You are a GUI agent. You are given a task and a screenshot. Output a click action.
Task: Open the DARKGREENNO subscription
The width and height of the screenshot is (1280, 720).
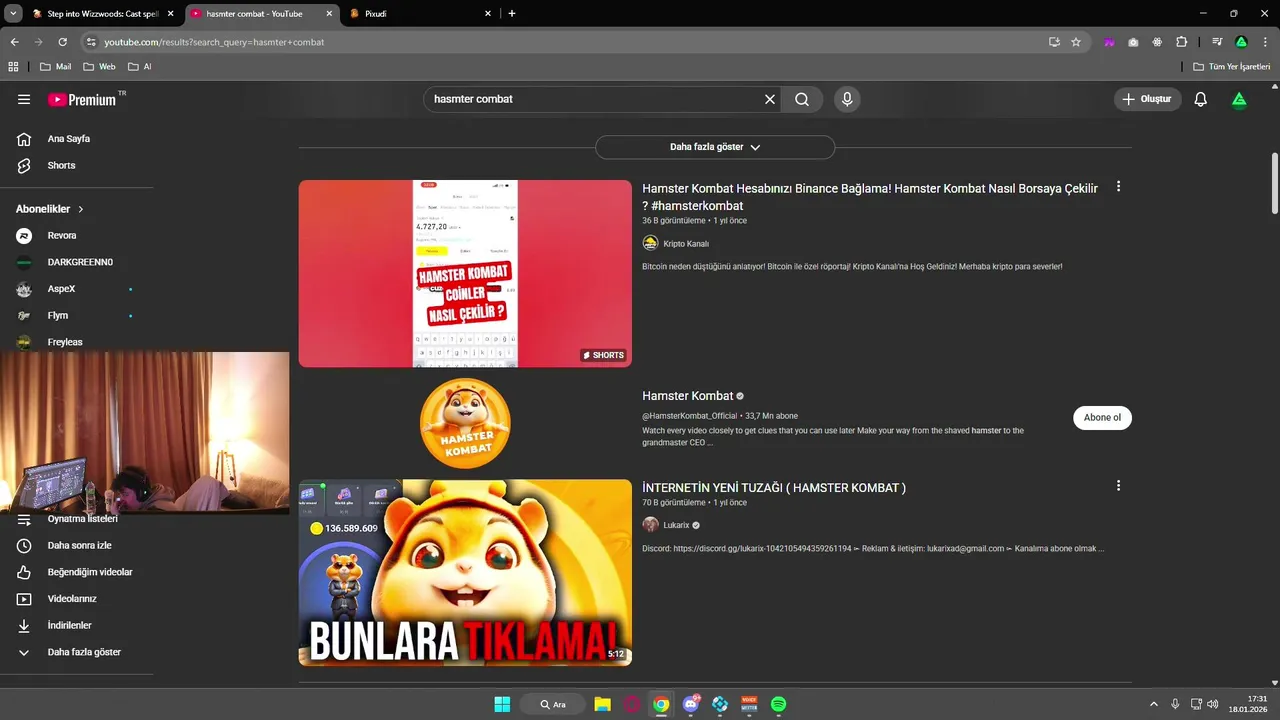[80, 262]
